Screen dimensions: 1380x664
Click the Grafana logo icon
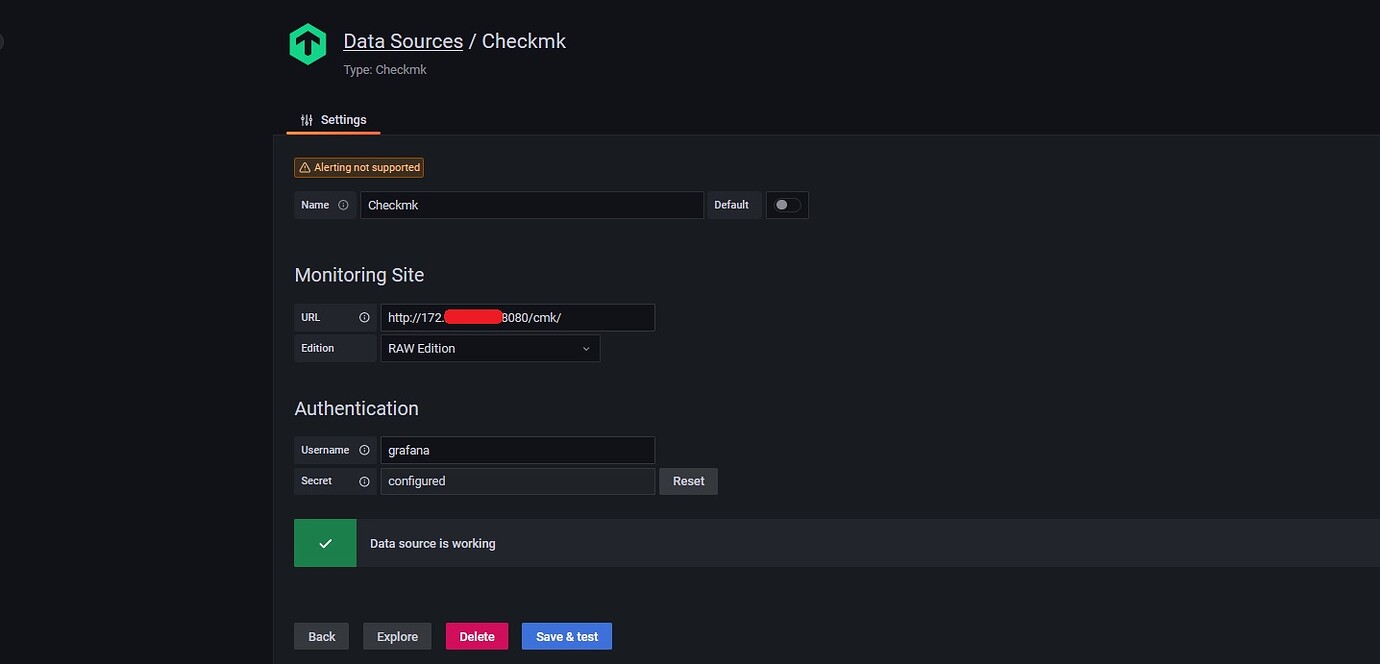(x=307, y=43)
